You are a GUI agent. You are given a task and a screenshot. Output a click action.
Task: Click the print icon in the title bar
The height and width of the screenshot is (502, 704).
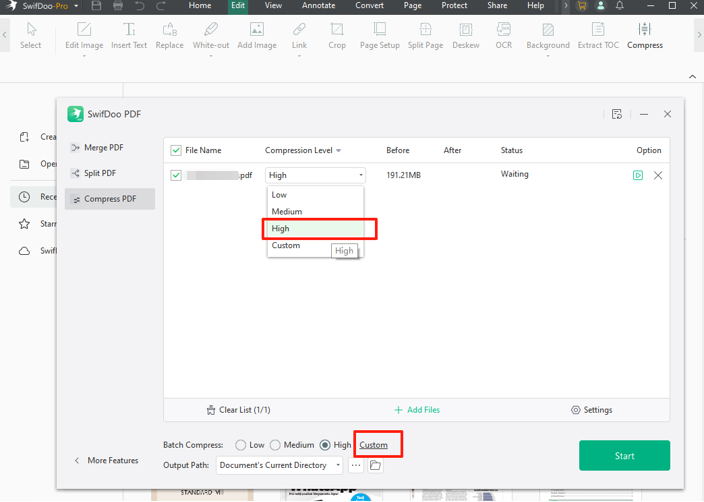[118, 6]
